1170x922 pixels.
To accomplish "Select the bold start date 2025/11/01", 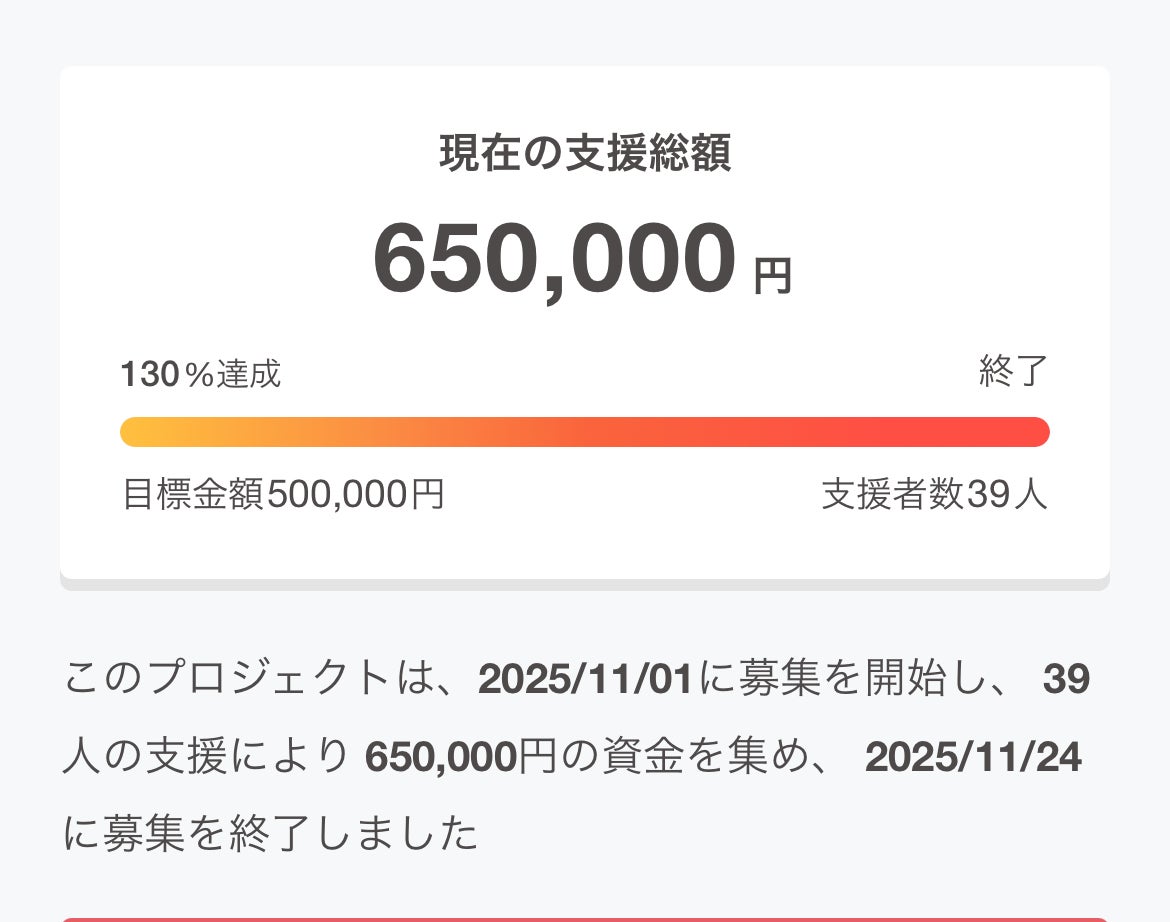I will 586,680.
